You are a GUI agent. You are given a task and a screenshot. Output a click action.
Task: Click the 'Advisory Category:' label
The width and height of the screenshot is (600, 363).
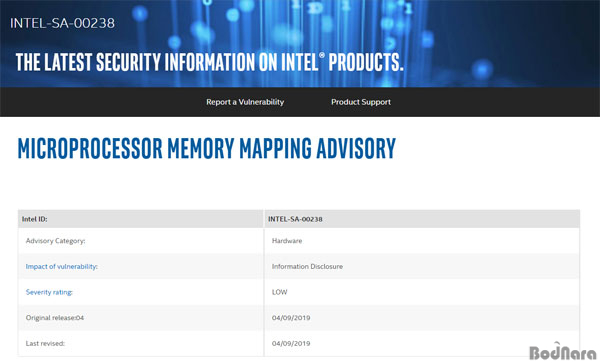[55, 241]
